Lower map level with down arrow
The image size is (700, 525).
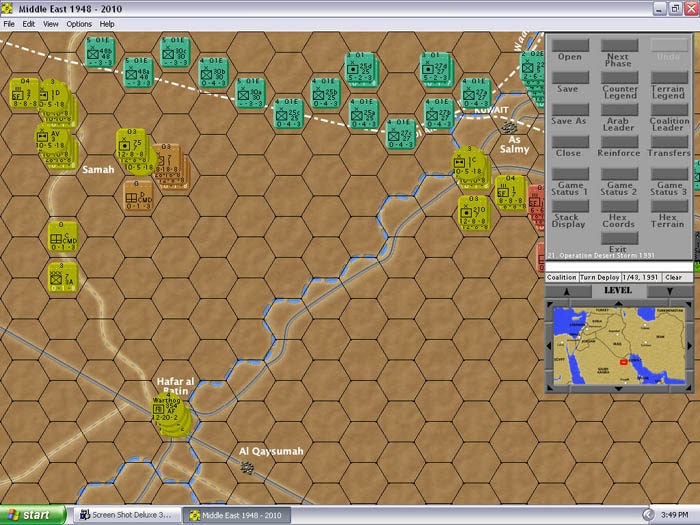point(669,291)
